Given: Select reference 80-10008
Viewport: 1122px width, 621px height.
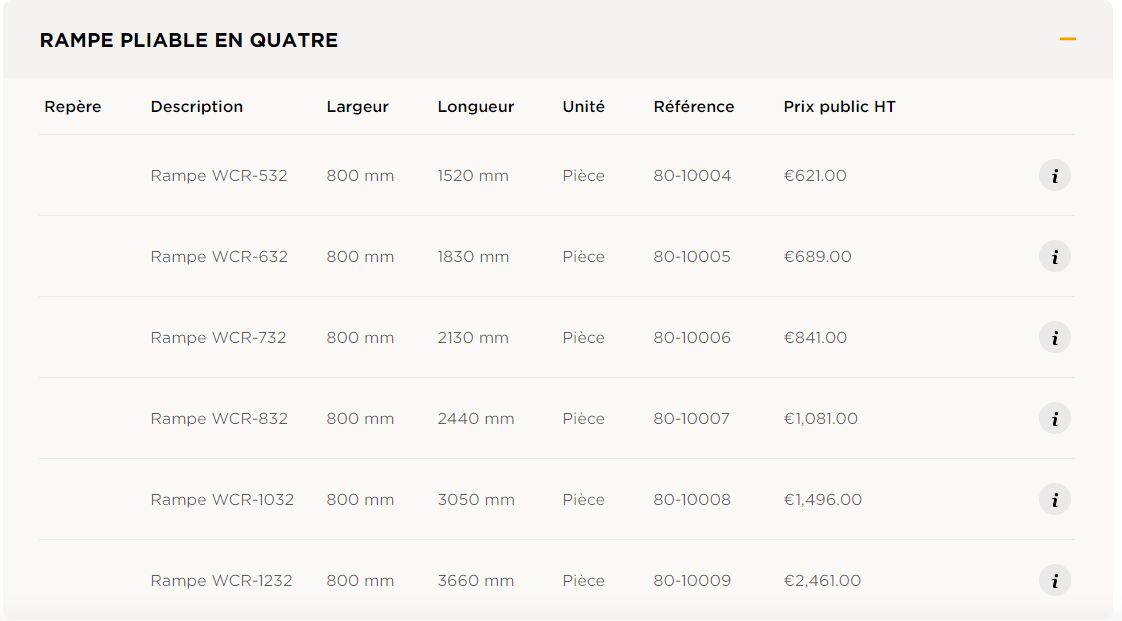Looking at the screenshot, I should coord(692,500).
